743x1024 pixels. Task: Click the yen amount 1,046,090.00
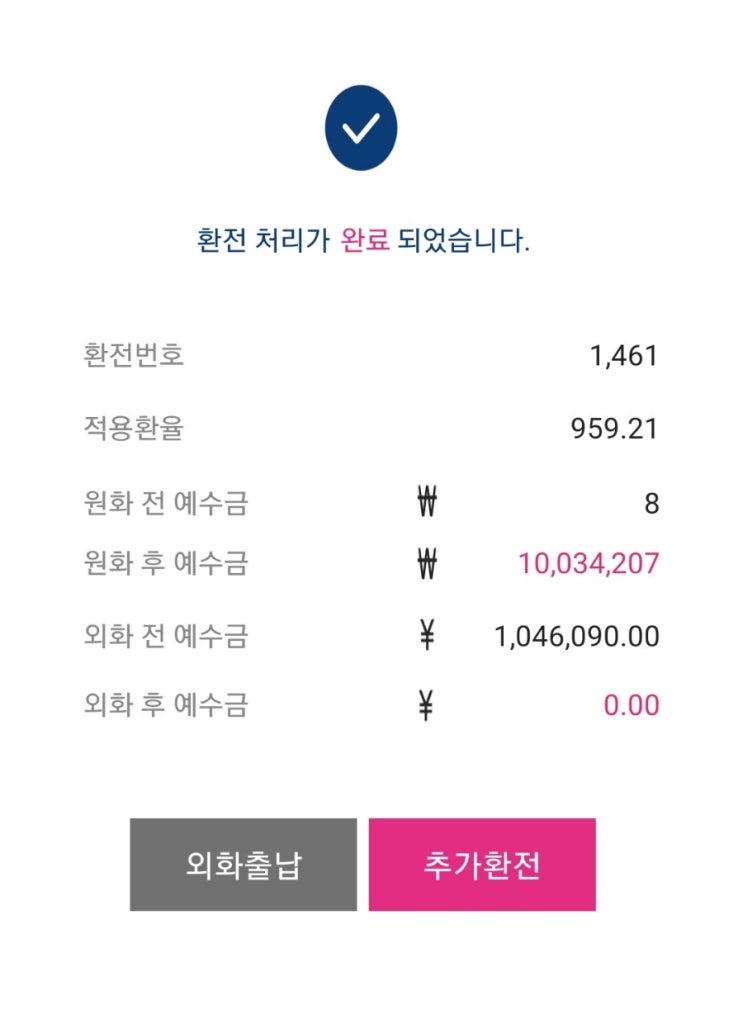[577, 636]
